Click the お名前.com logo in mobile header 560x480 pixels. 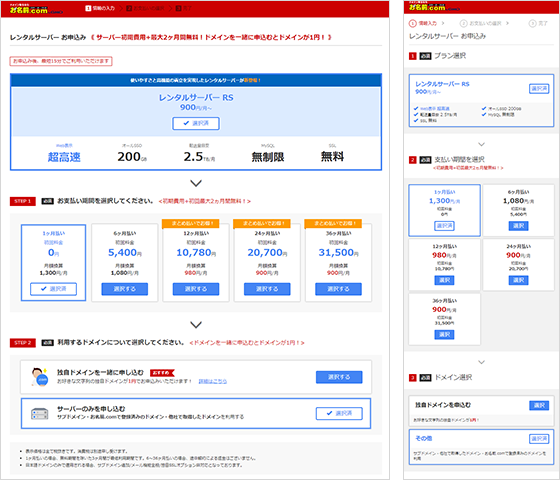tap(434, 6)
